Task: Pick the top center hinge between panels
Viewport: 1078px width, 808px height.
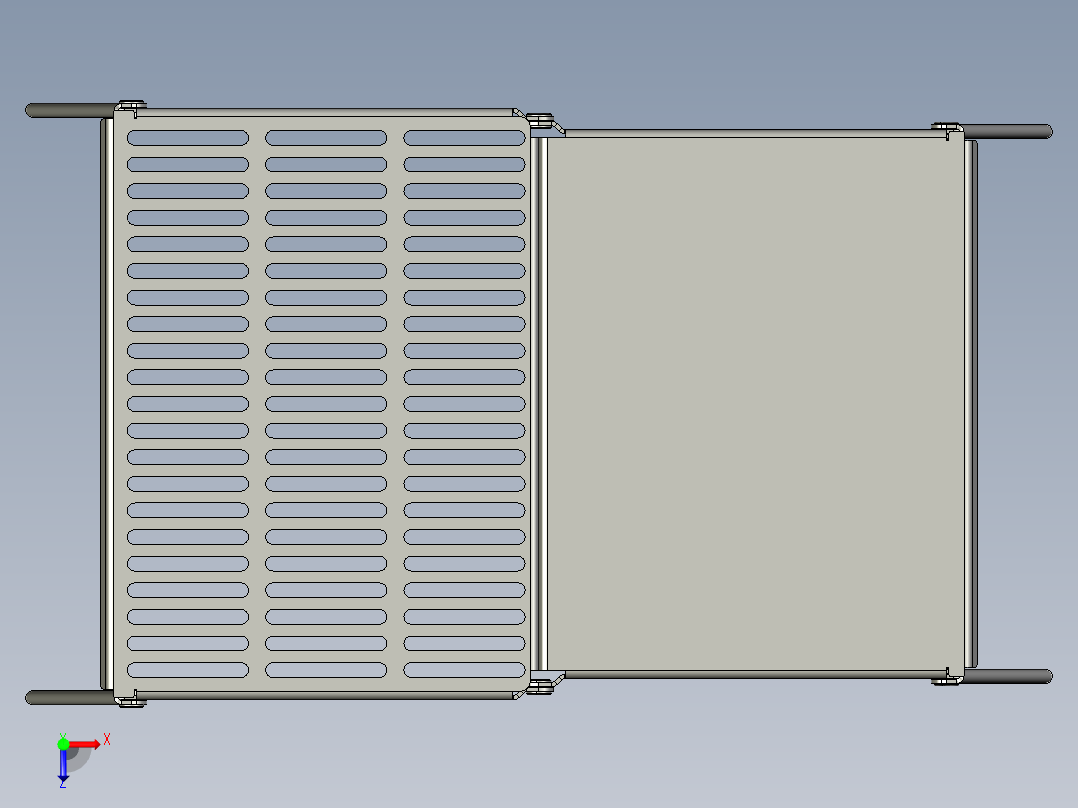Action: coord(540,121)
